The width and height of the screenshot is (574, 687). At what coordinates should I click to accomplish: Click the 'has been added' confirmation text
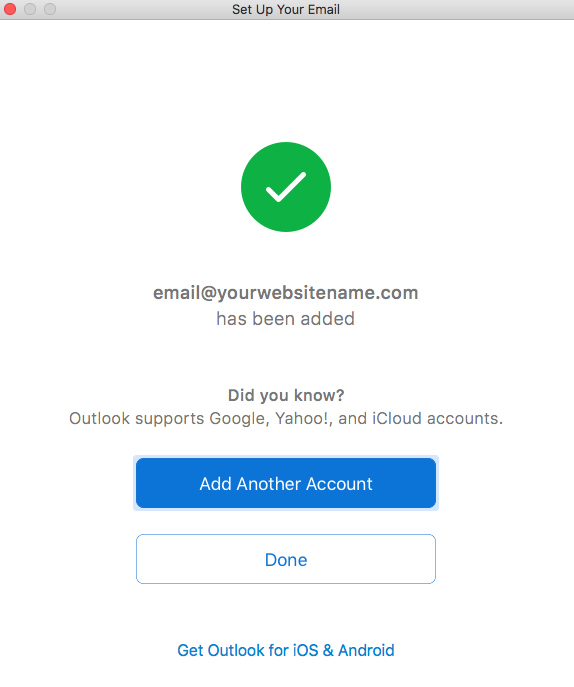tap(286, 319)
